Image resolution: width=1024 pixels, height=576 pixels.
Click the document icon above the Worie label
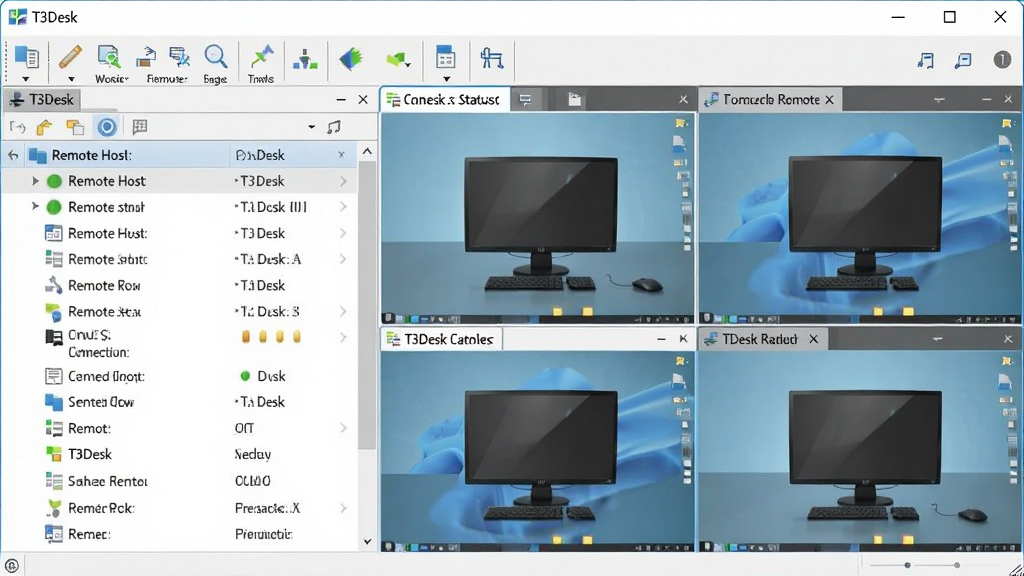click(x=108, y=57)
